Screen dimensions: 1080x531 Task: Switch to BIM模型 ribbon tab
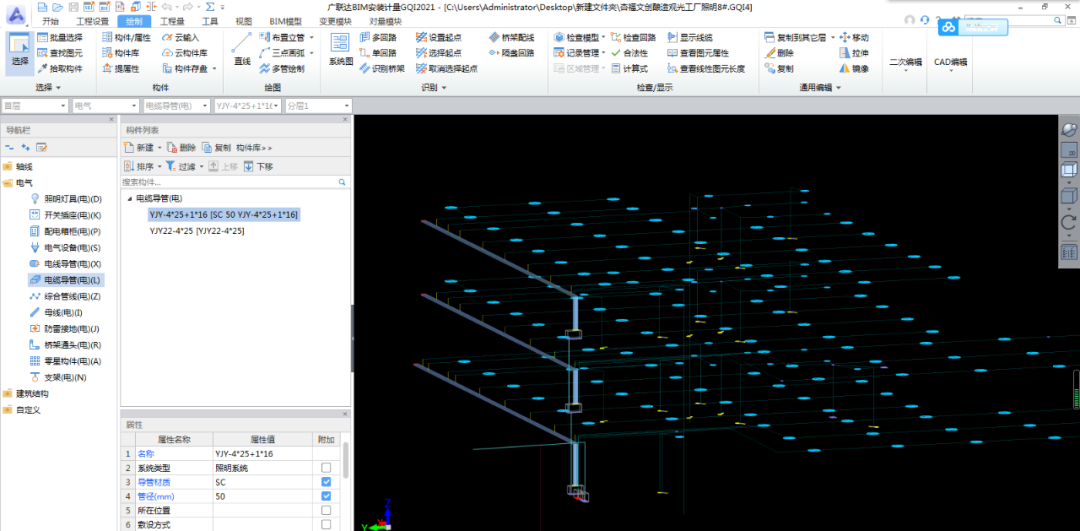pyautogui.click(x=287, y=21)
